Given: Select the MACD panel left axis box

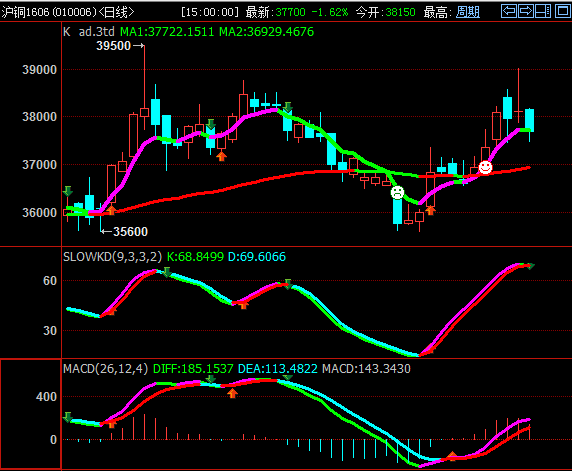Looking at the screenshot, I should [31, 414].
